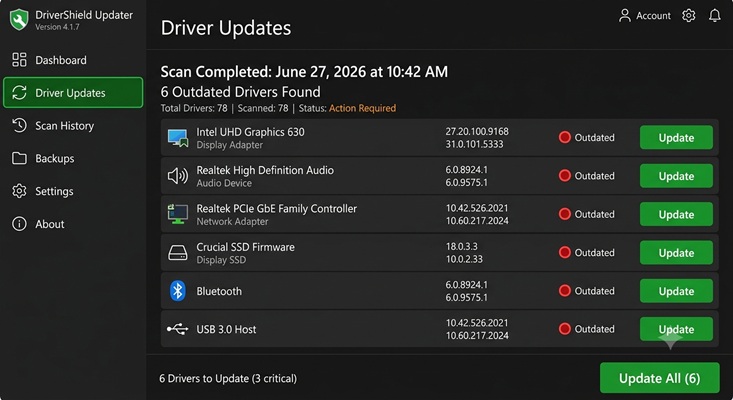Click the Settings gear icon in sidebar
Viewport: 733px width, 400px height.
(19, 191)
